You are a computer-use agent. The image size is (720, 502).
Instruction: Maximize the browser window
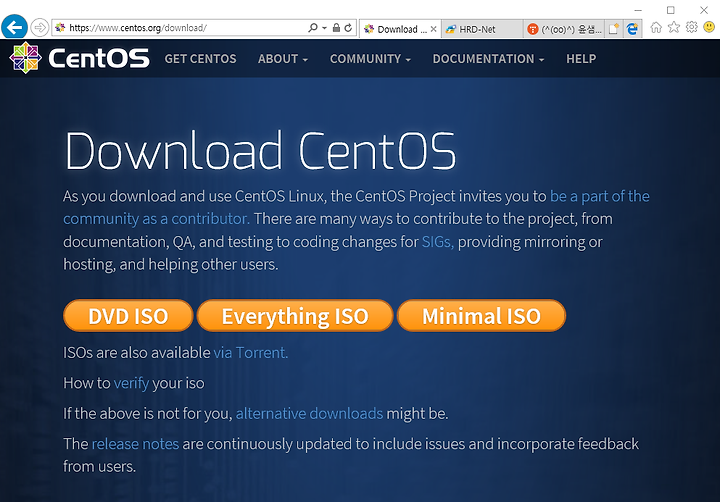pos(671,10)
